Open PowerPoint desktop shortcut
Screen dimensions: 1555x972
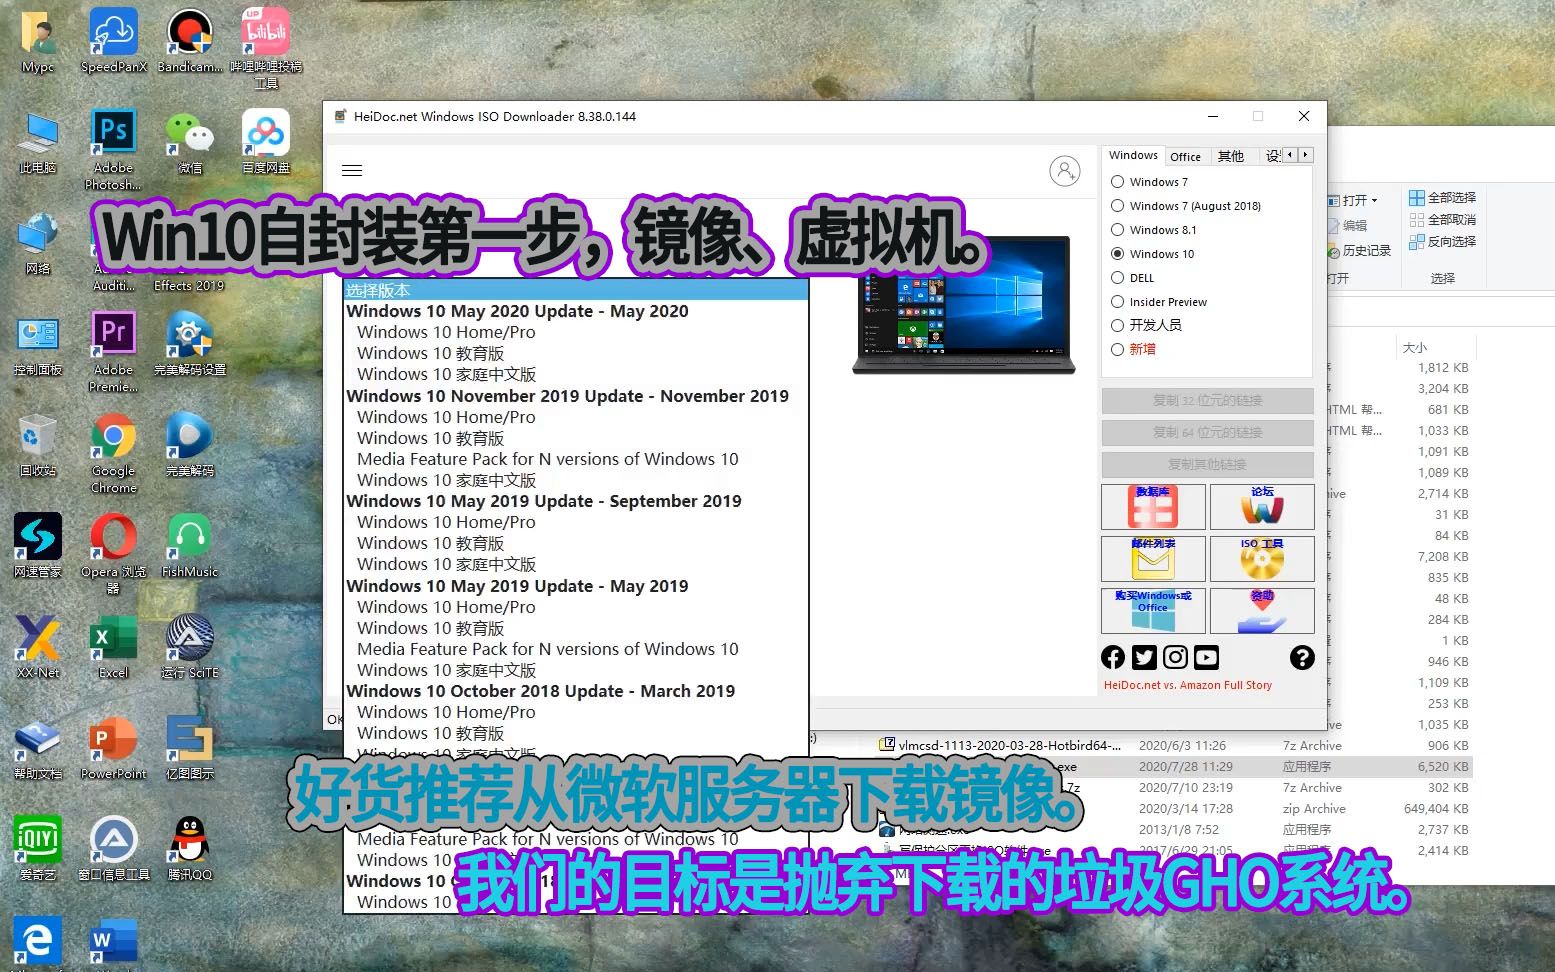(x=114, y=748)
